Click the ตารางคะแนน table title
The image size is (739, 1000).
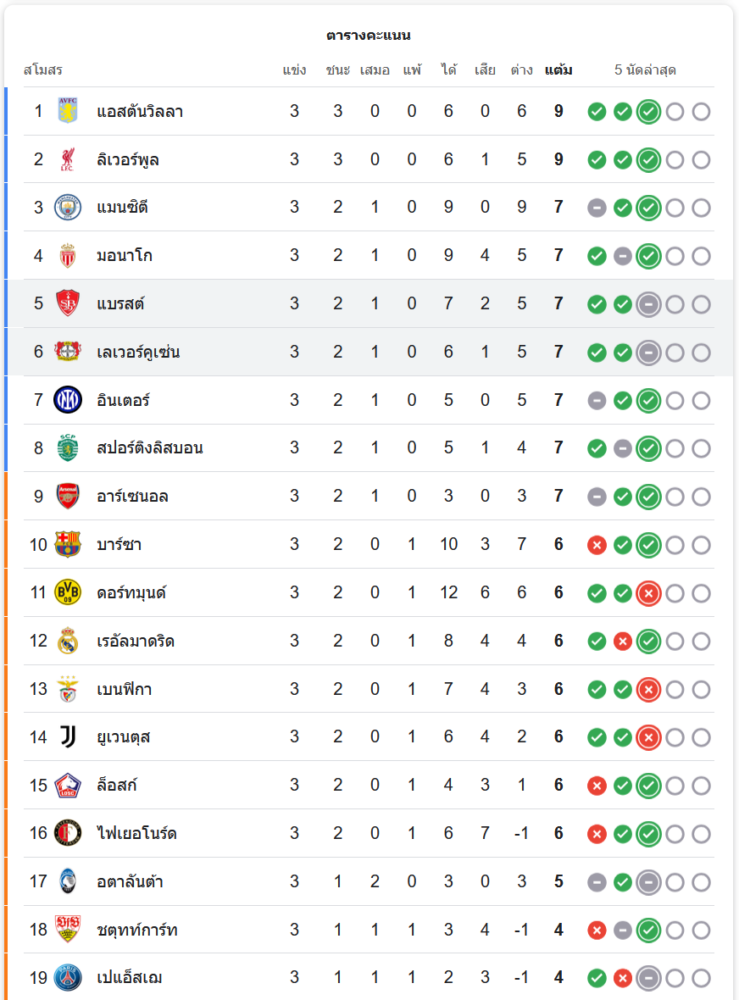(x=369, y=35)
